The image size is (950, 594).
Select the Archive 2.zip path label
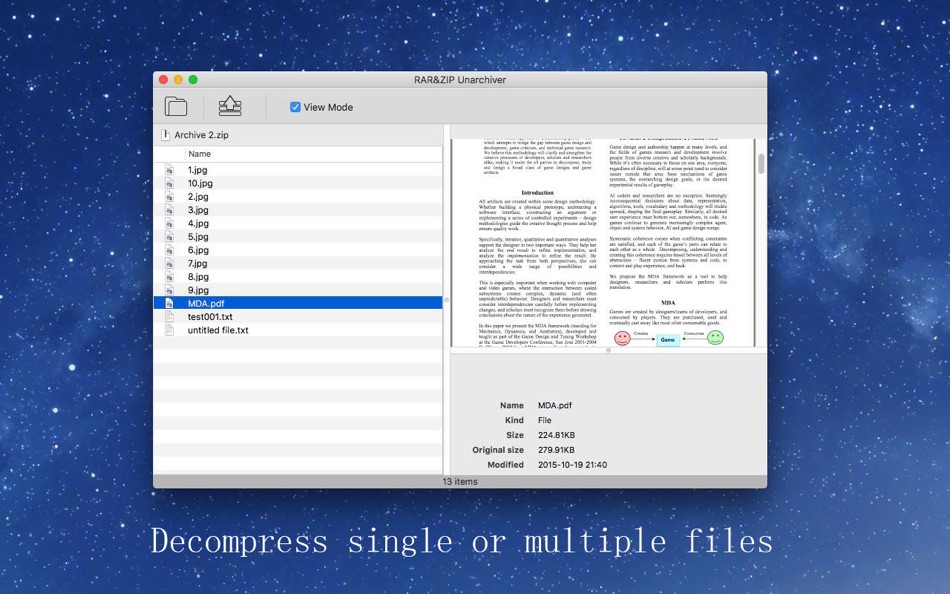[201, 135]
